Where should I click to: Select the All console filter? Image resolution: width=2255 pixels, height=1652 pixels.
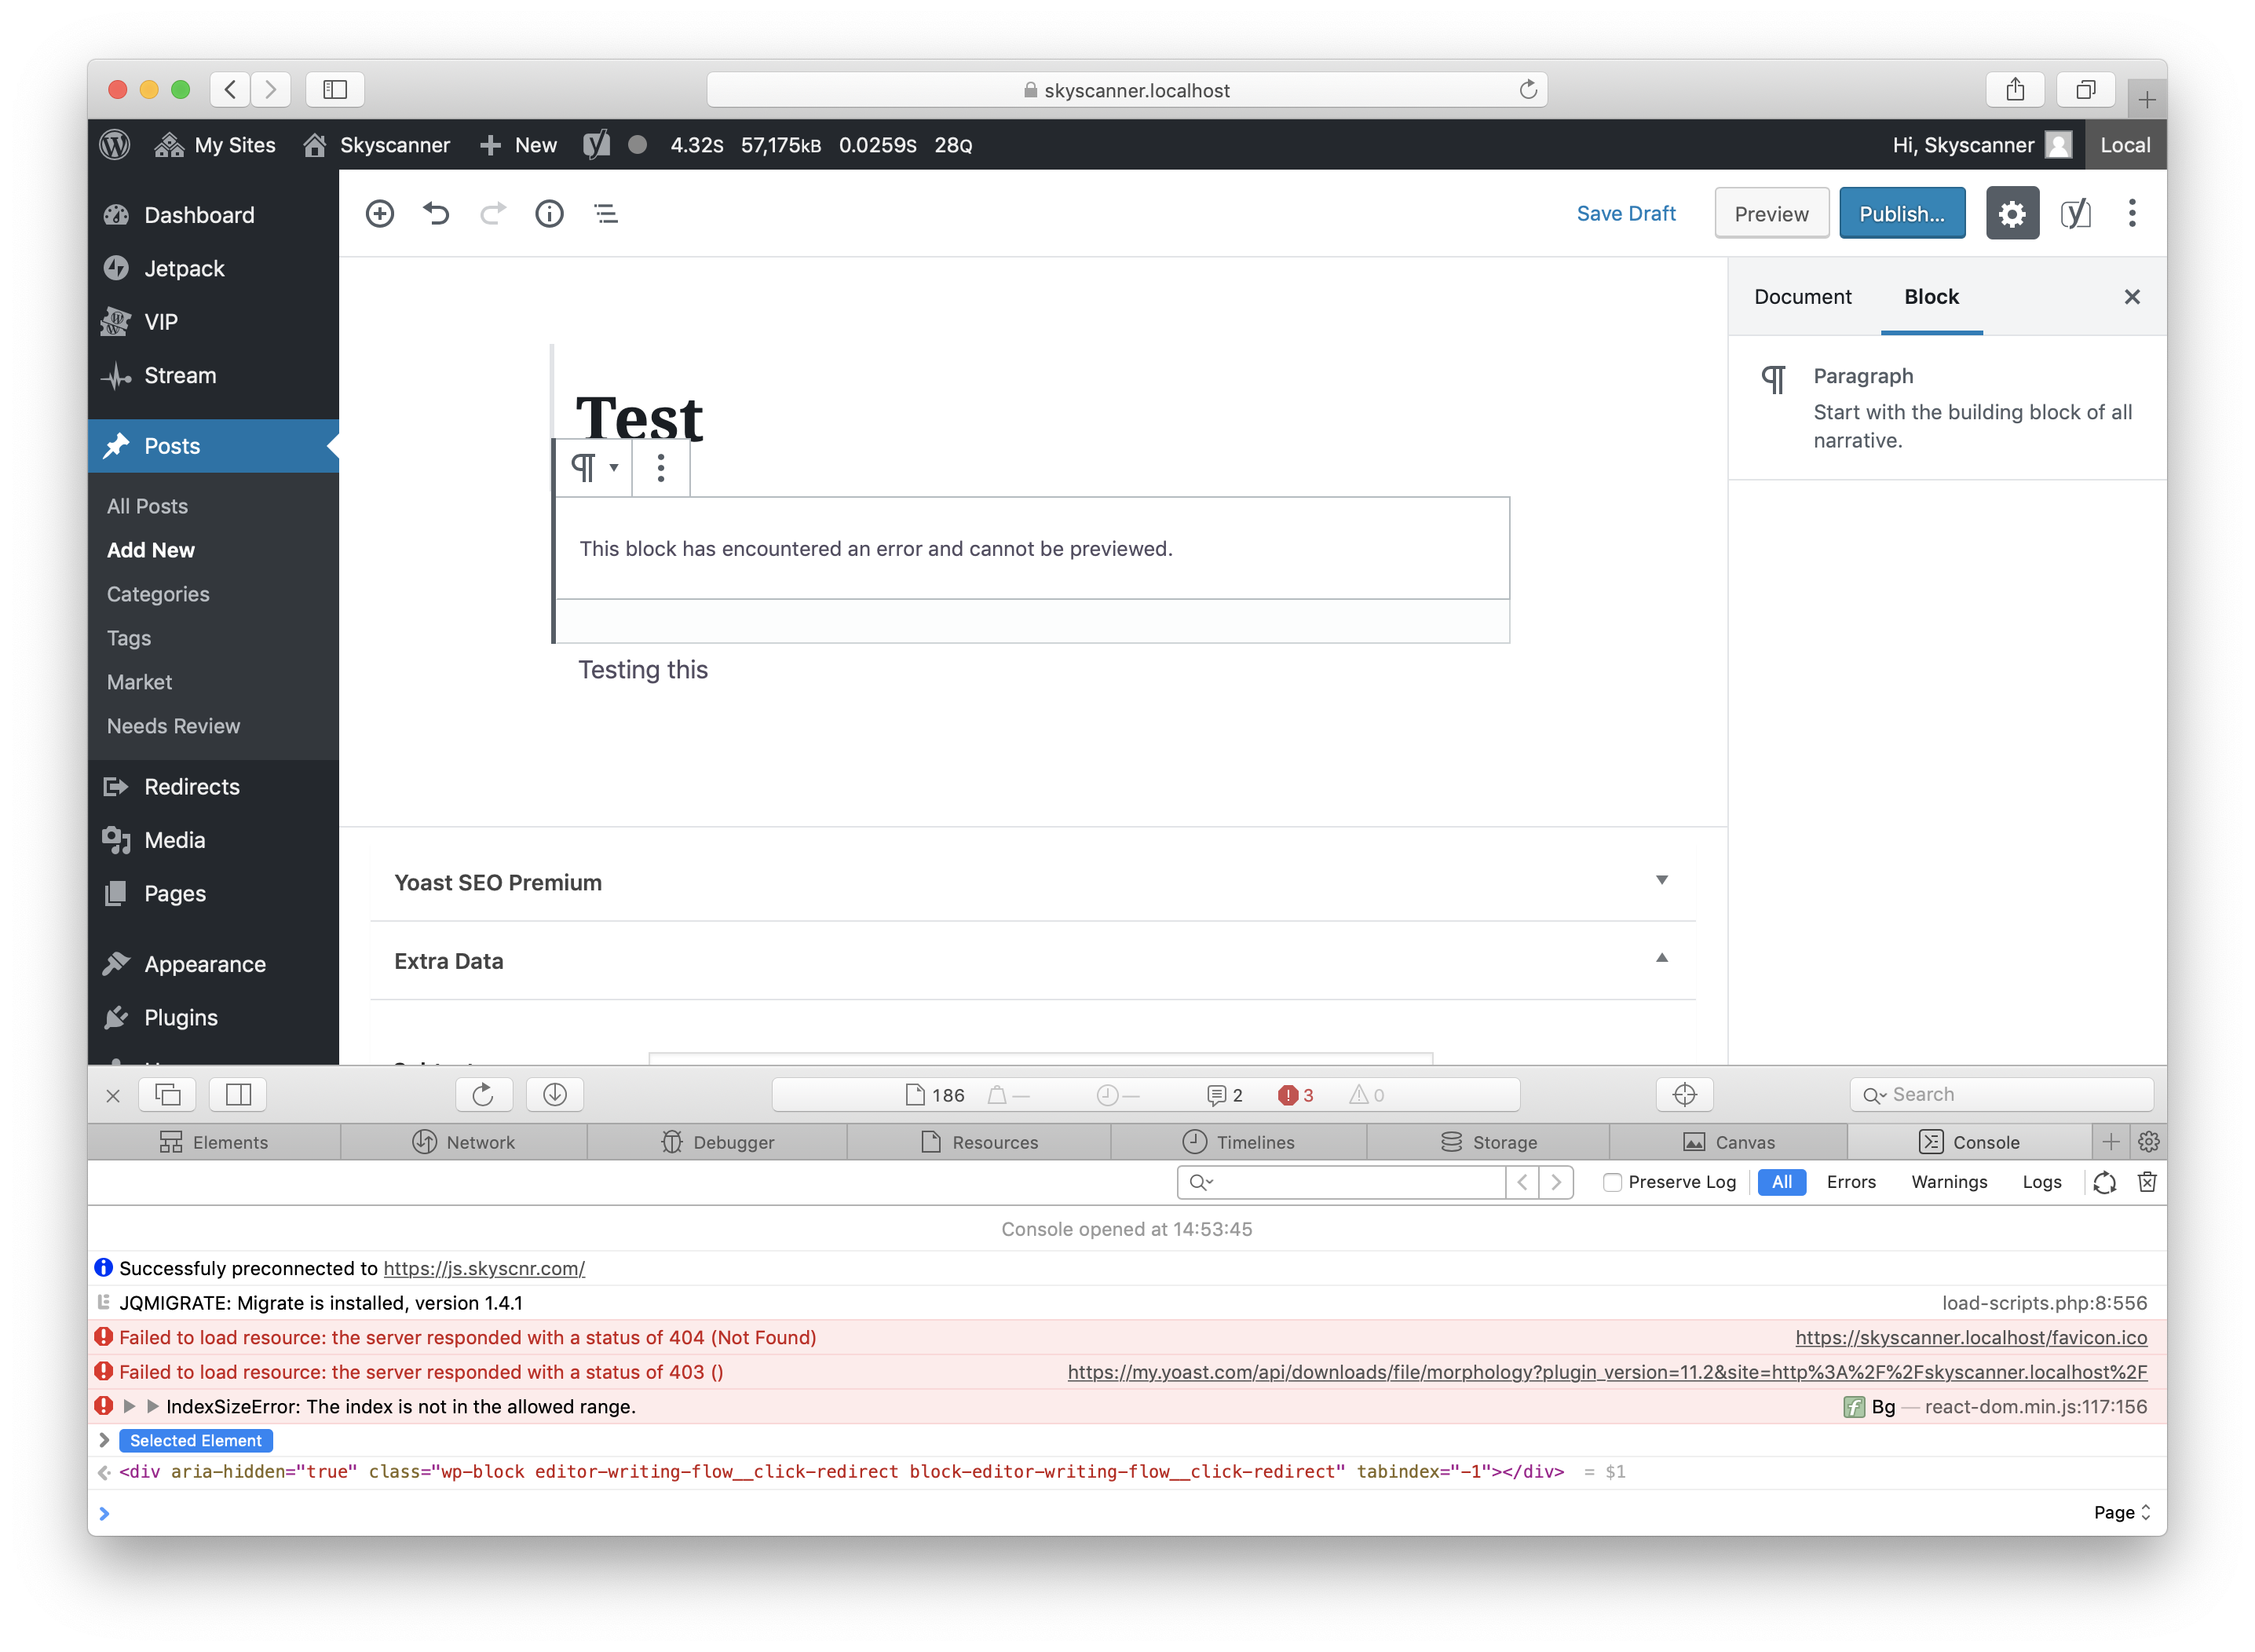(1781, 1182)
